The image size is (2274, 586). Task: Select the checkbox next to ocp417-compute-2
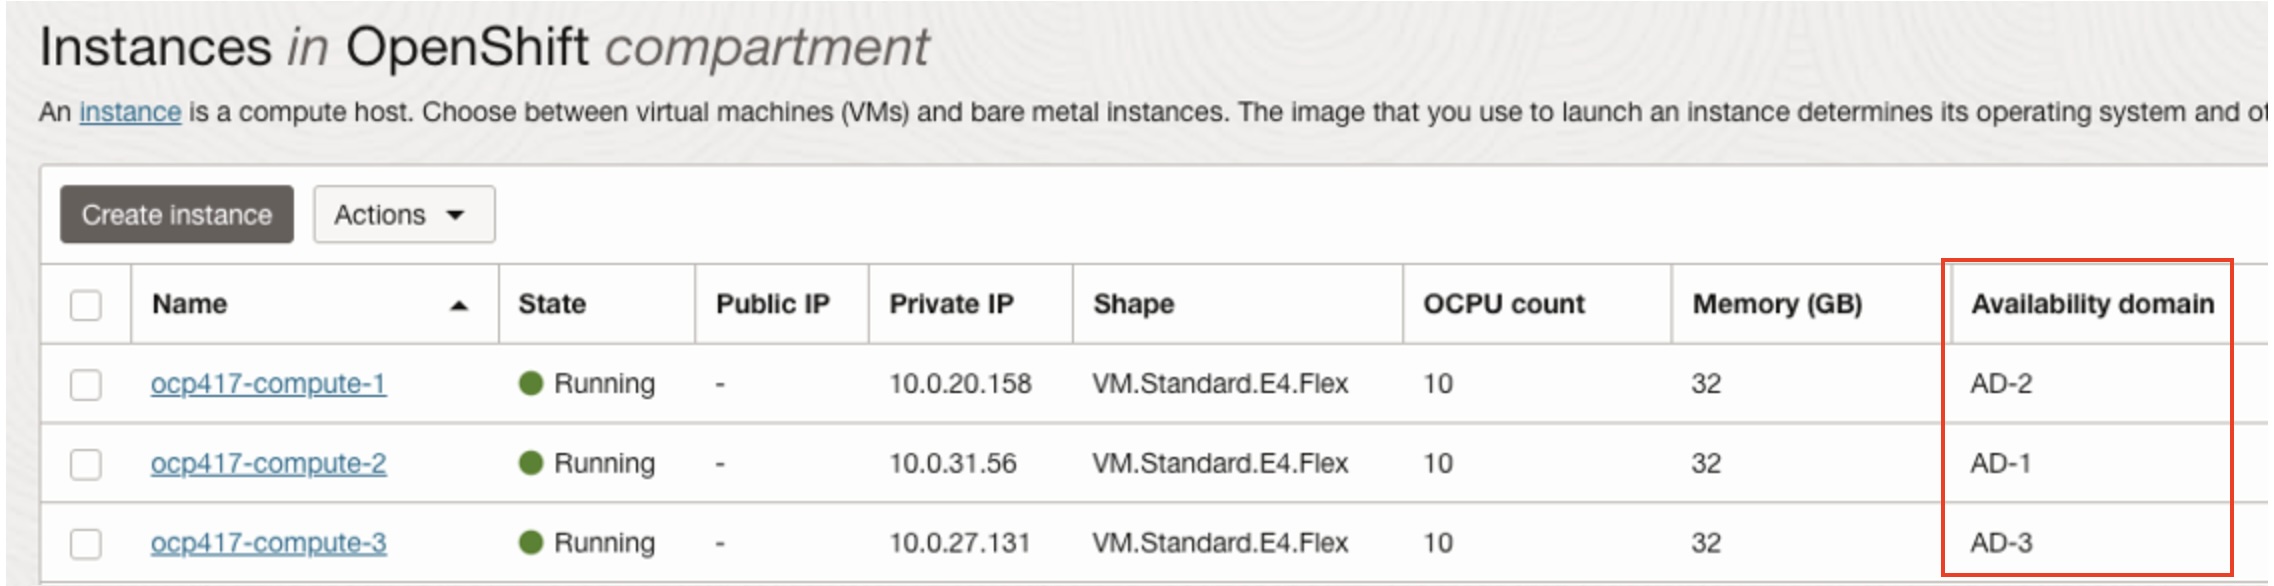click(x=86, y=464)
